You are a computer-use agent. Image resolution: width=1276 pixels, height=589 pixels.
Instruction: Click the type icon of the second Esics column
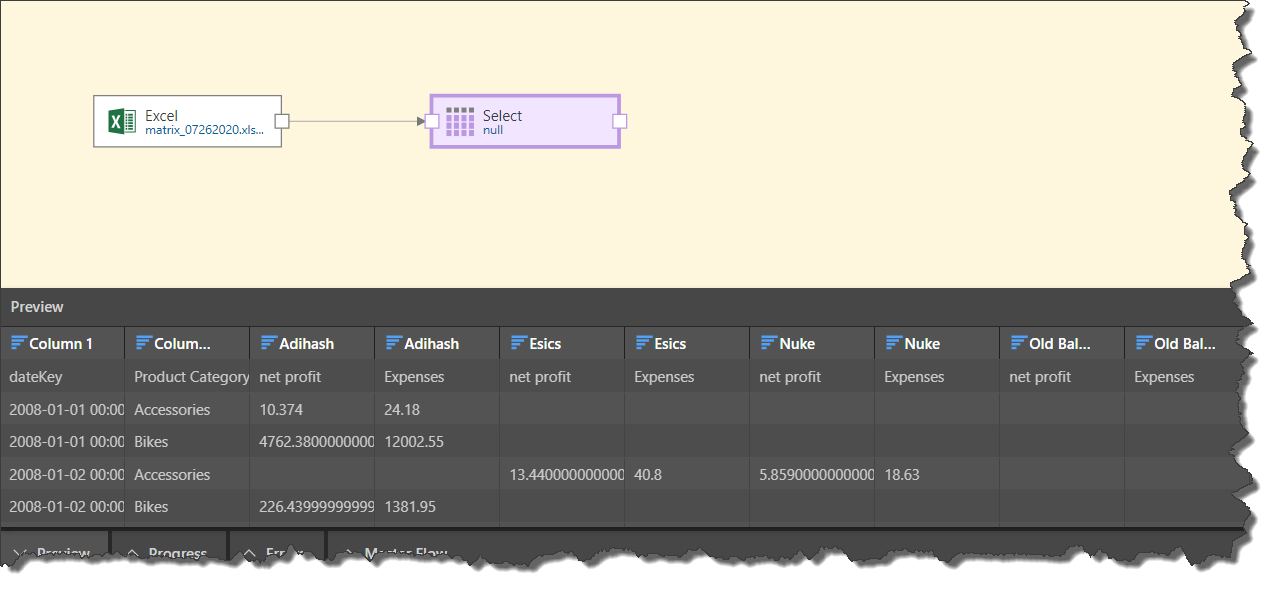coord(643,343)
